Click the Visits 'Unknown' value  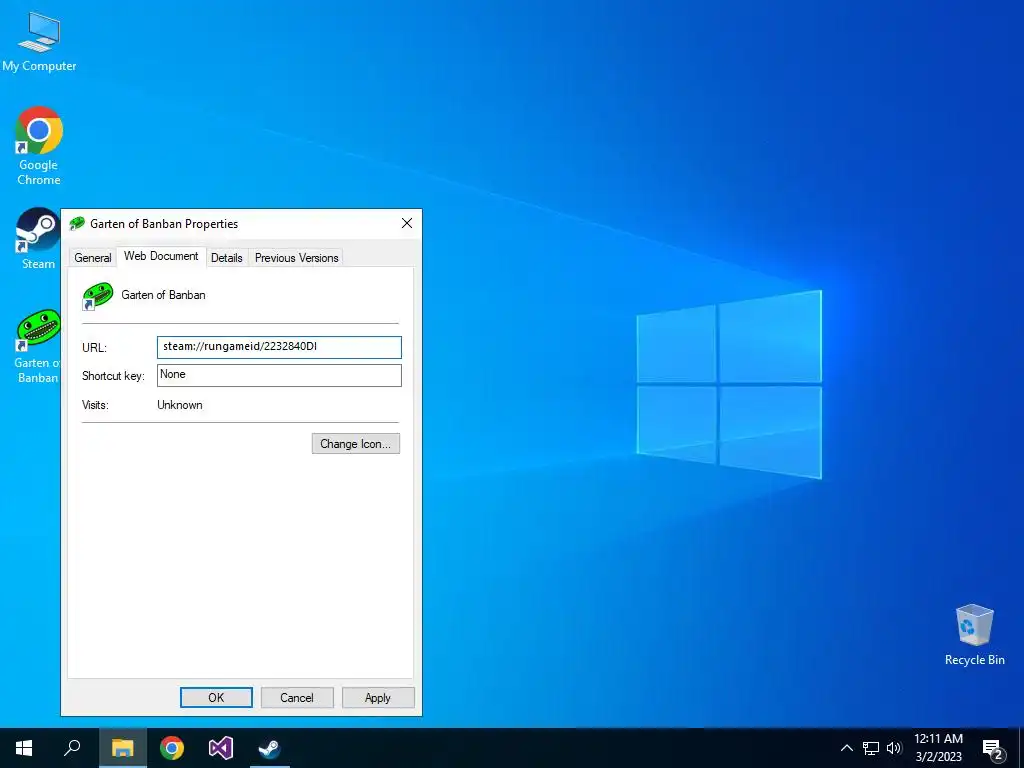tap(180, 405)
